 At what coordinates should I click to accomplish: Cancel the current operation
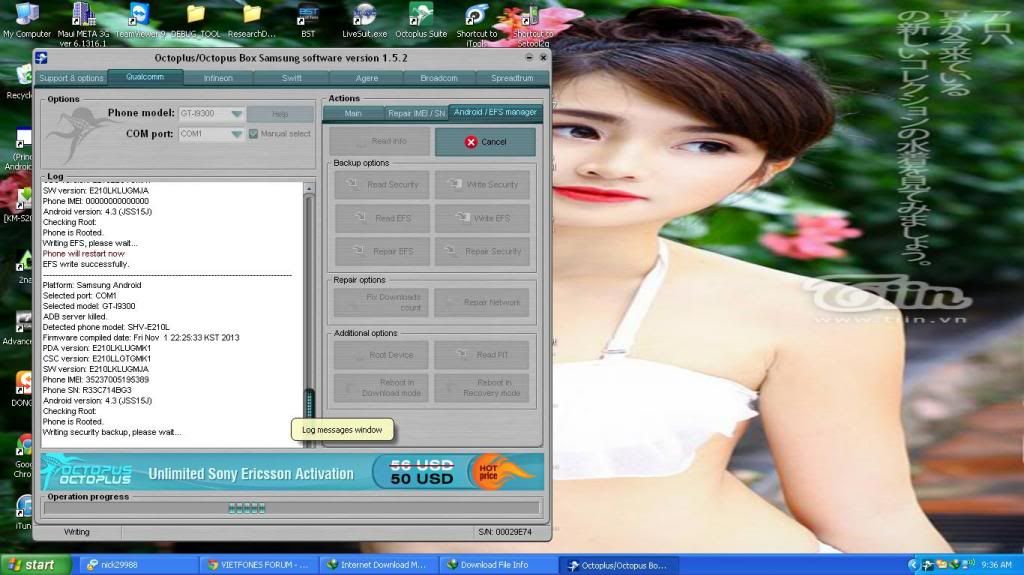point(485,142)
